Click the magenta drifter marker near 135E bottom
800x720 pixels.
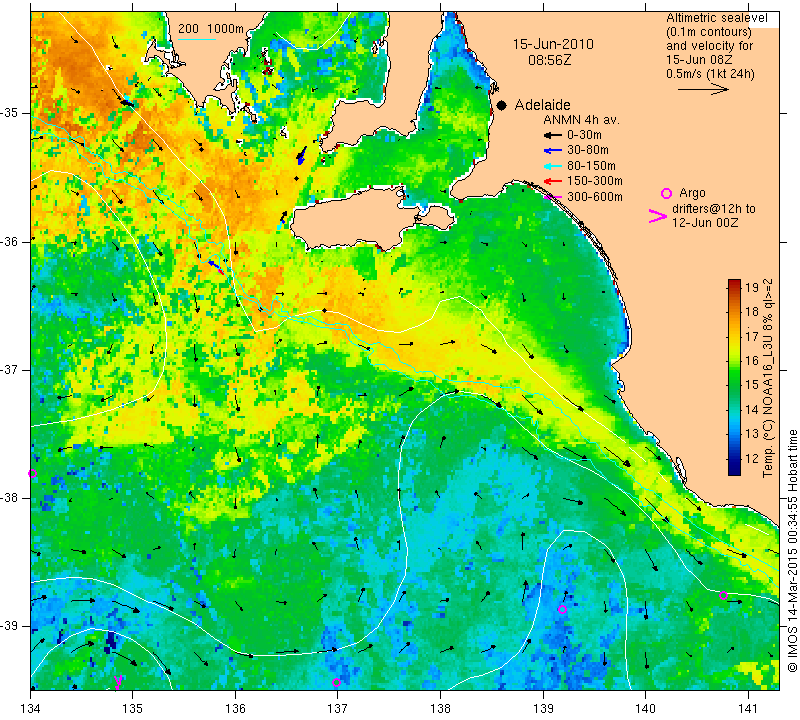click(118, 681)
